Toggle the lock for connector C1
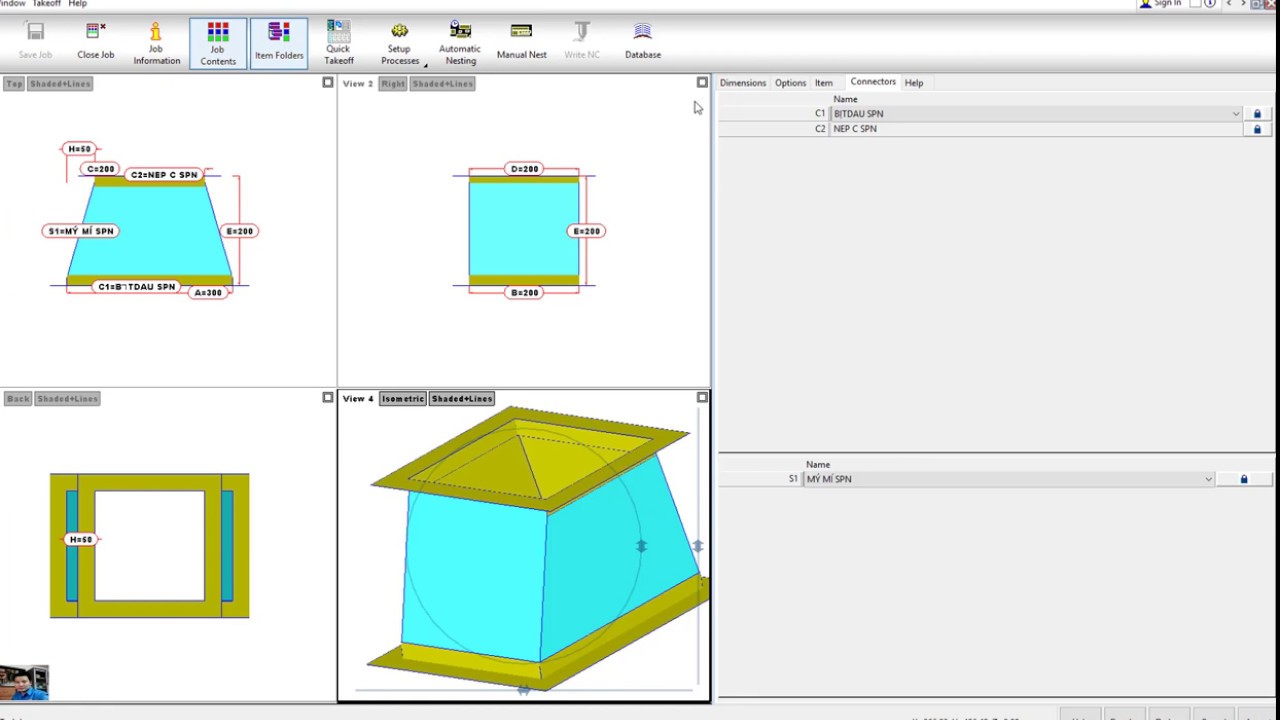 pos(1257,114)
